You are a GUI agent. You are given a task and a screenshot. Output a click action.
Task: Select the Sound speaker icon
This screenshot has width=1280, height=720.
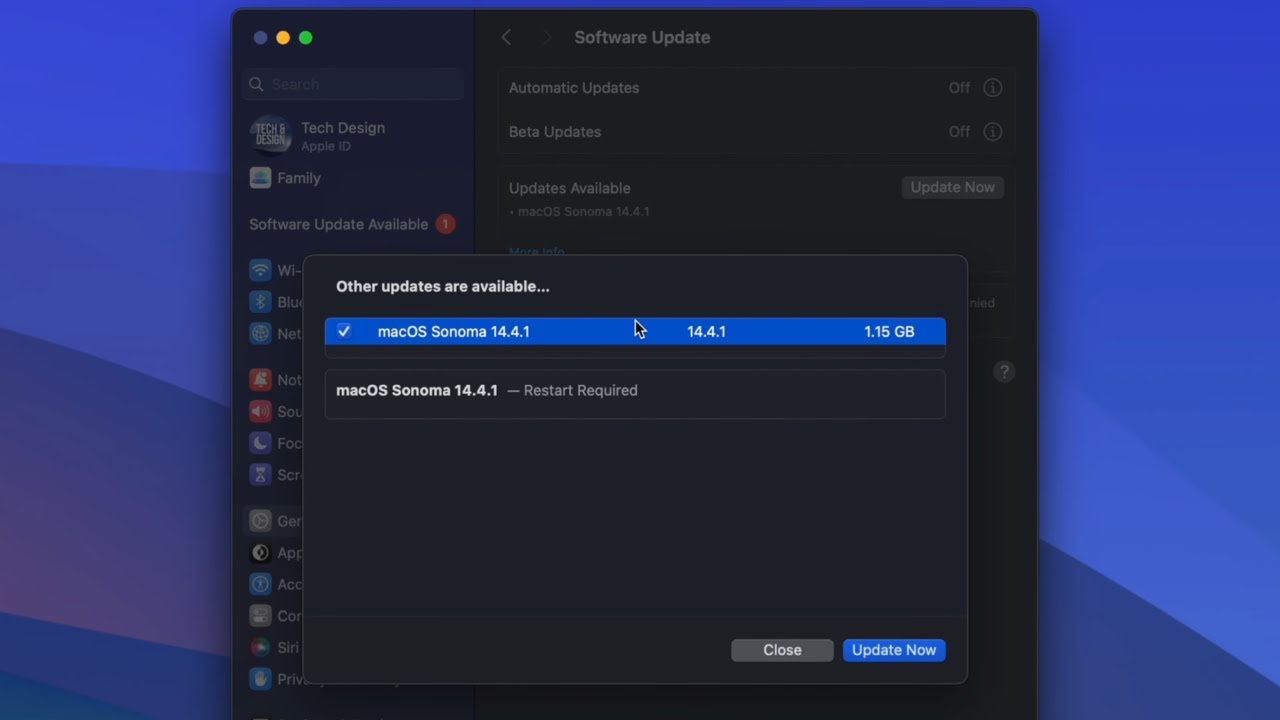click(x=260, y=411)
